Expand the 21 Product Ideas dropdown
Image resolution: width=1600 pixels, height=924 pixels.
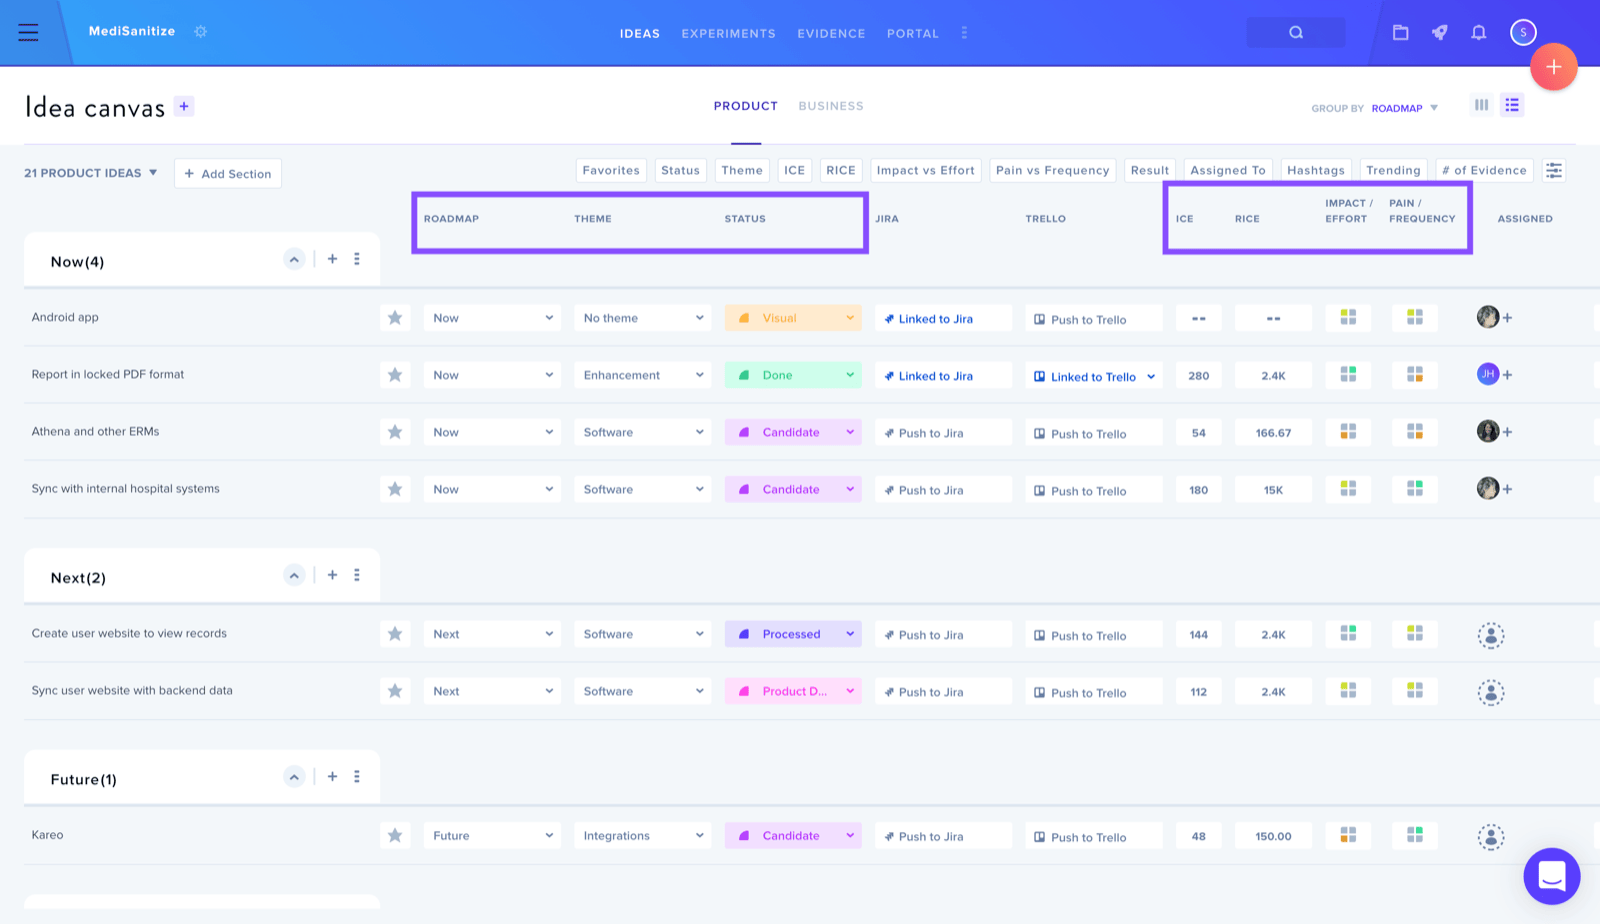pos(91,173)
